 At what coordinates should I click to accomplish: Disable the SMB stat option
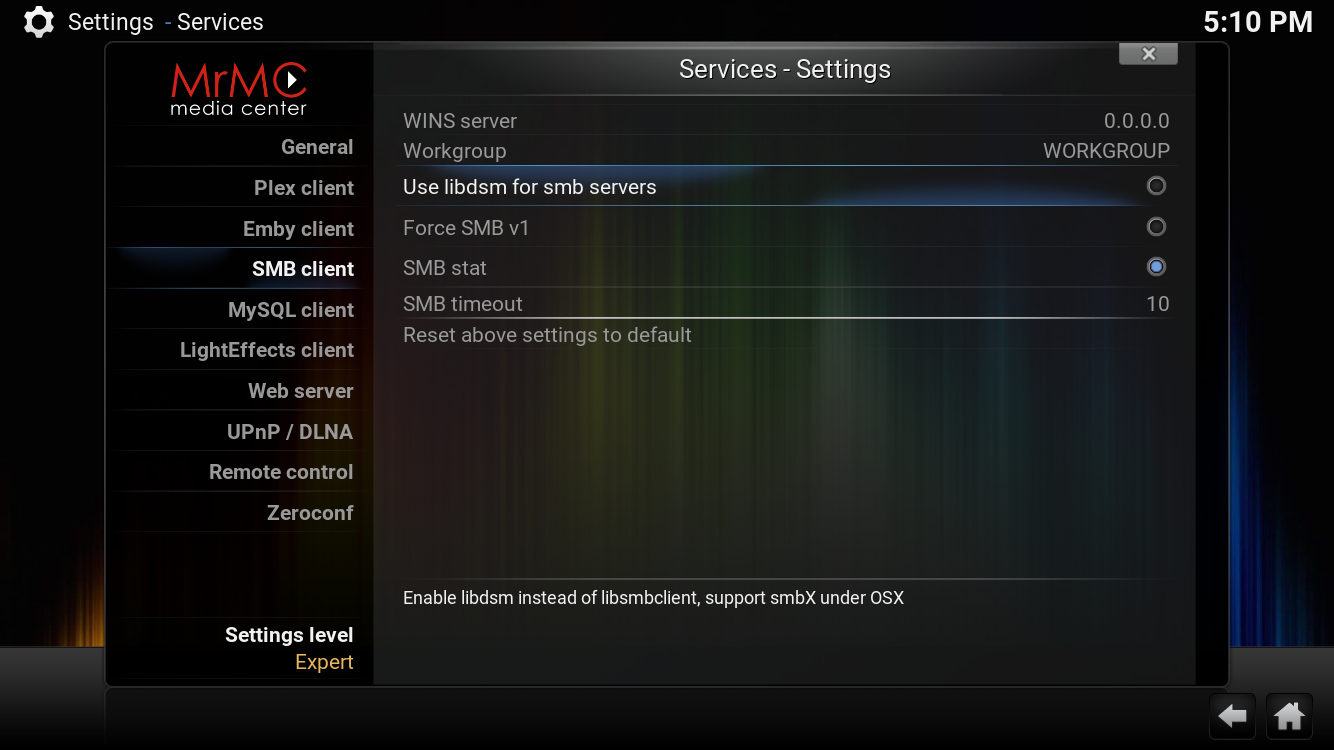coord(1156,267)
